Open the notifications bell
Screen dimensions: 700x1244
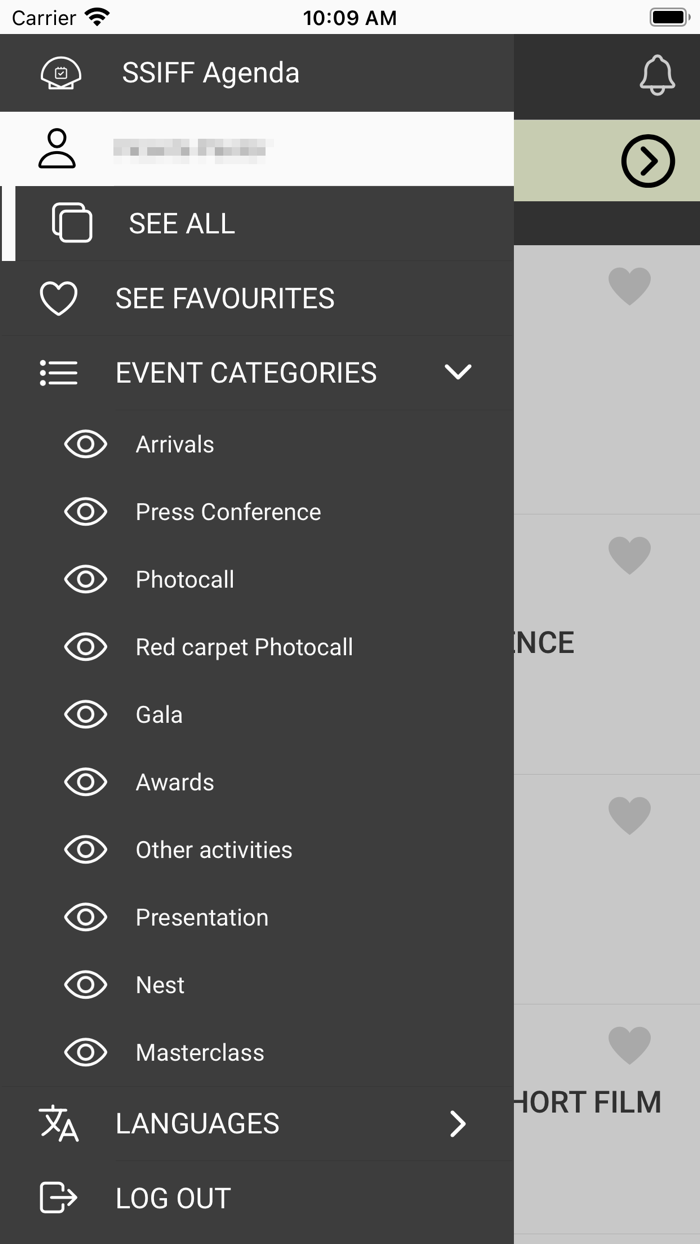[657, 74]
